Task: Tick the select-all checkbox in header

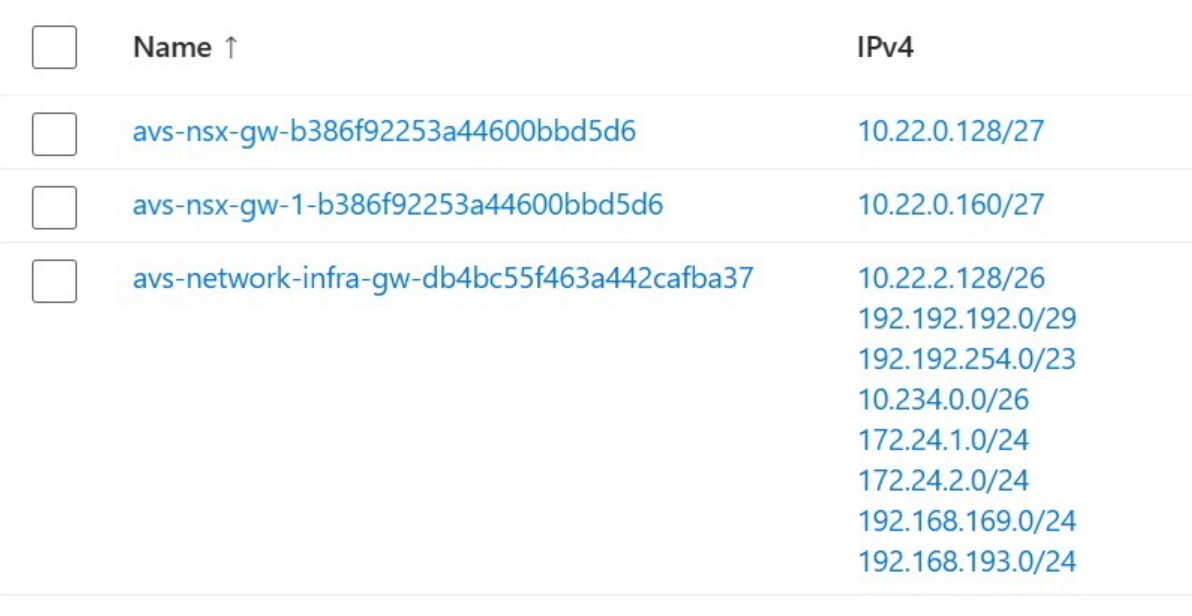Action: 54,47
